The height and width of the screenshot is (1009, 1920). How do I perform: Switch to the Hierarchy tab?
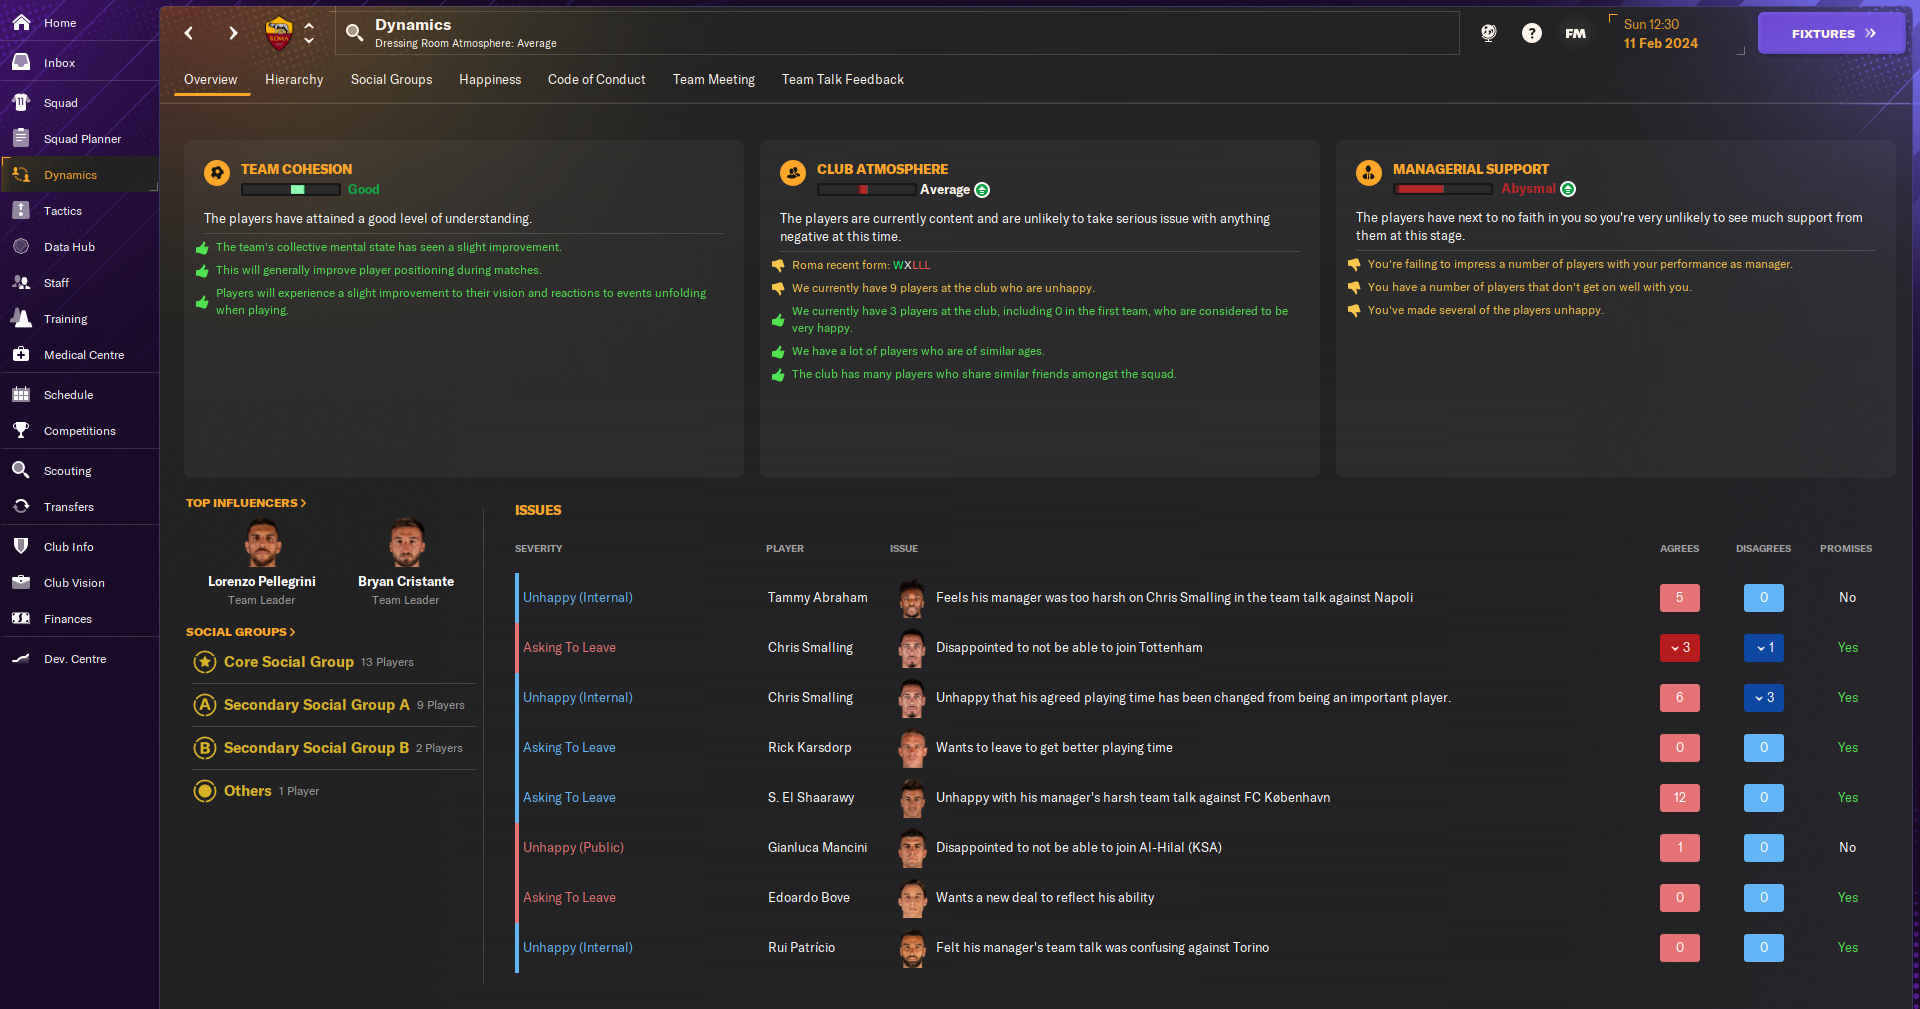click(x=294, y=80)
